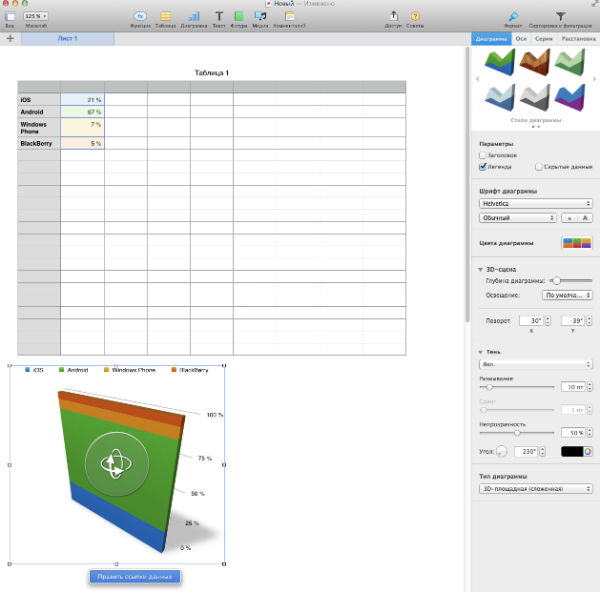Click the Chart (Диаграмма) toolbar icon
This screenshot has height=592, width=600.
(194, 16)
